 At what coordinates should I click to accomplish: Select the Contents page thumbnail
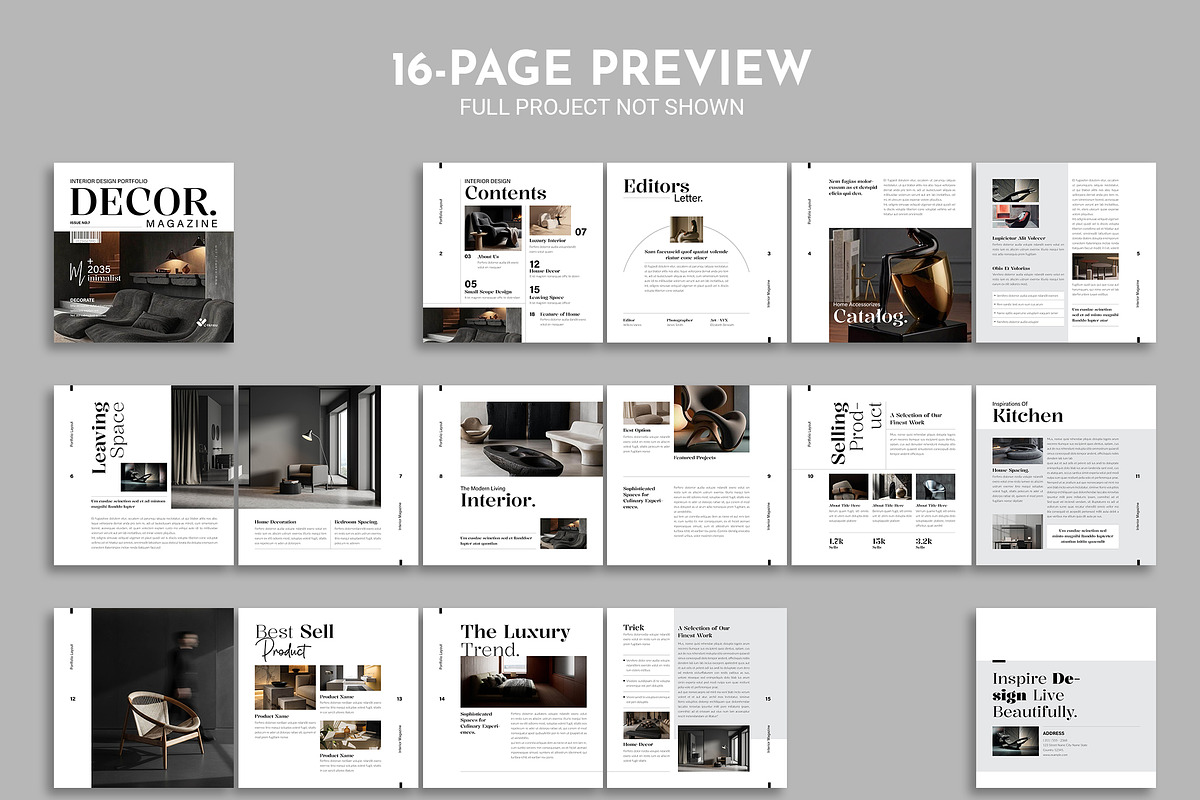[512, 253]
